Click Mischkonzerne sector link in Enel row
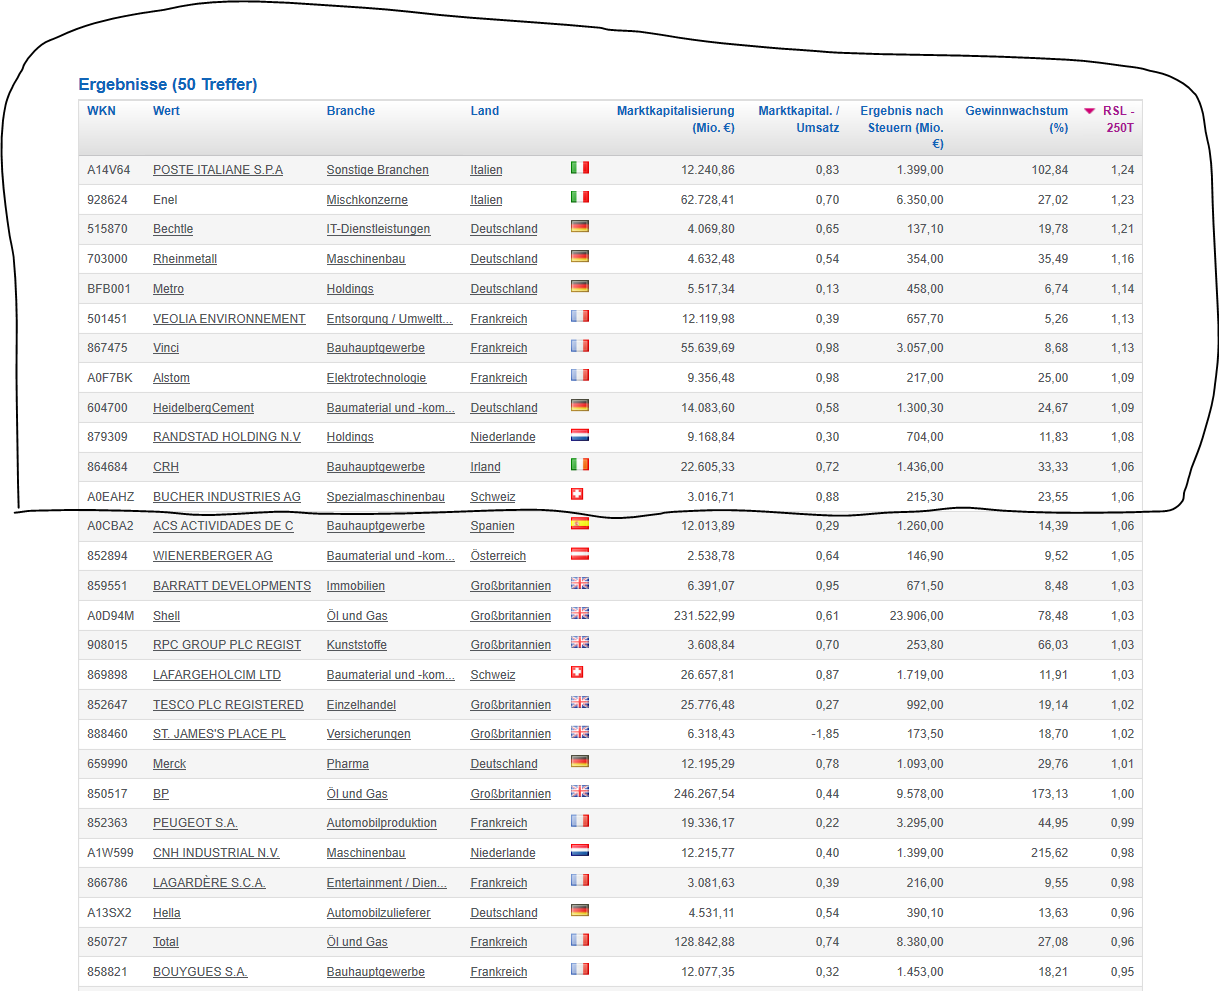Screen dimensions: 1219x991 (x=367, y=200)
